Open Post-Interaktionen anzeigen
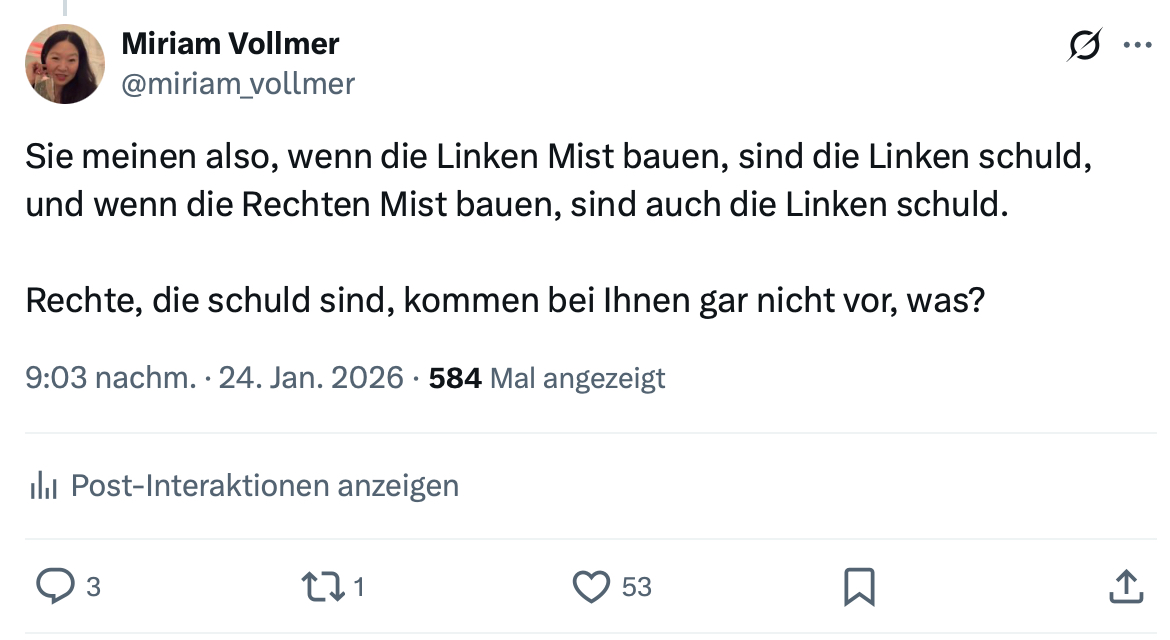The height and width of the screenshot is (640, 1170). (x=265, y=486)
